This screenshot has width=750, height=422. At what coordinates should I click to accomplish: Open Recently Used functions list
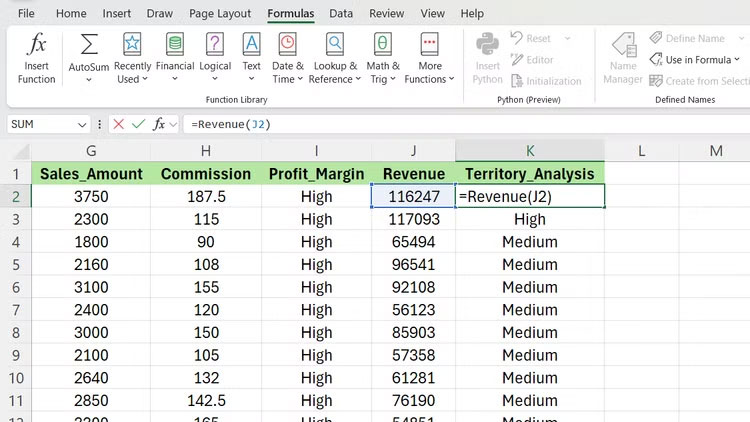[x=132, y=56]
